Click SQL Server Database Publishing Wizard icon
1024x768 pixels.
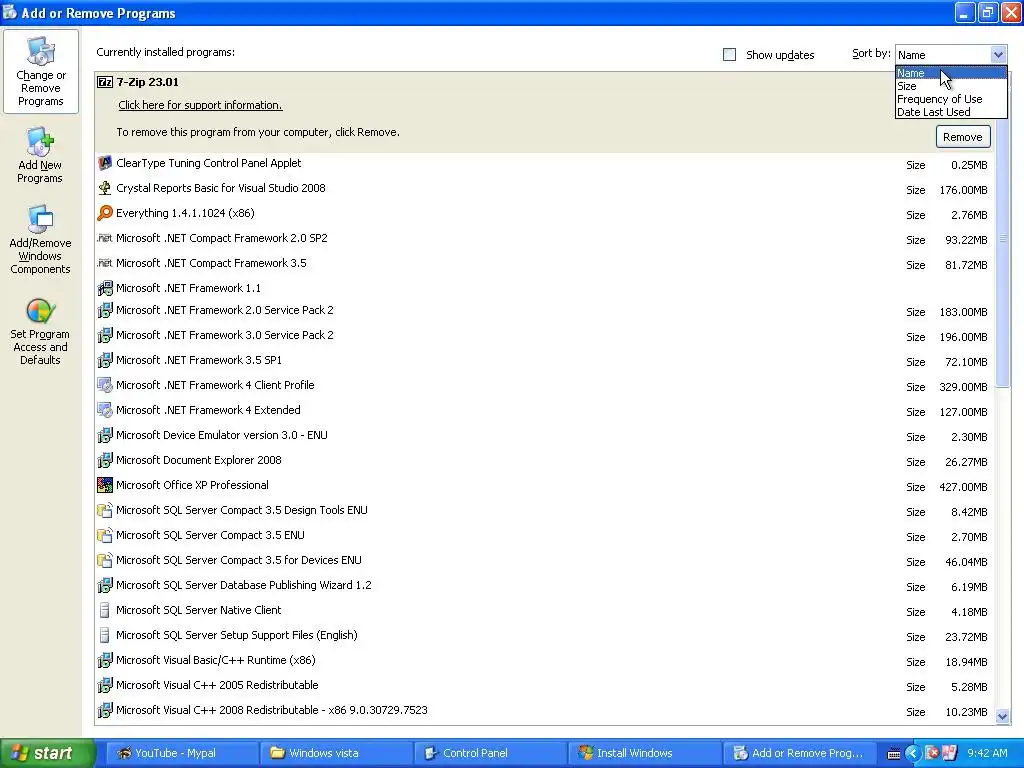coord(104,585)
